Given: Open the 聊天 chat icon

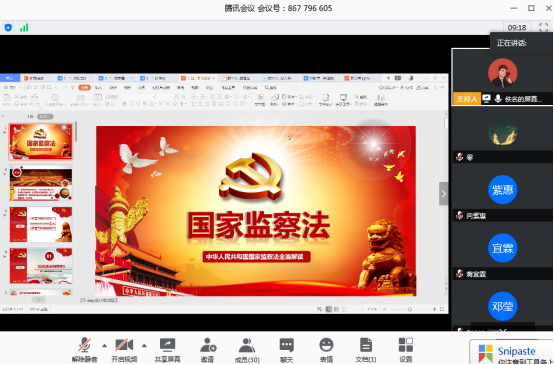Looking at the screenshot, I should coord(287,349).
